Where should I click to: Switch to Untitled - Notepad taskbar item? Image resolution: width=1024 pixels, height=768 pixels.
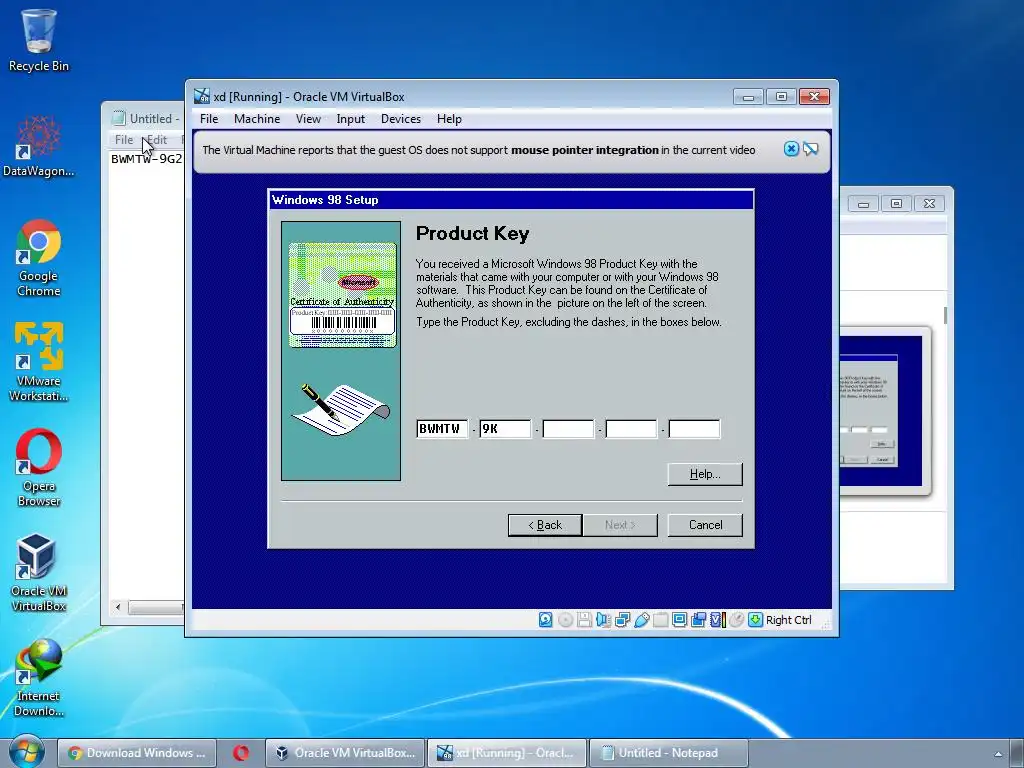tap(669, 753)
